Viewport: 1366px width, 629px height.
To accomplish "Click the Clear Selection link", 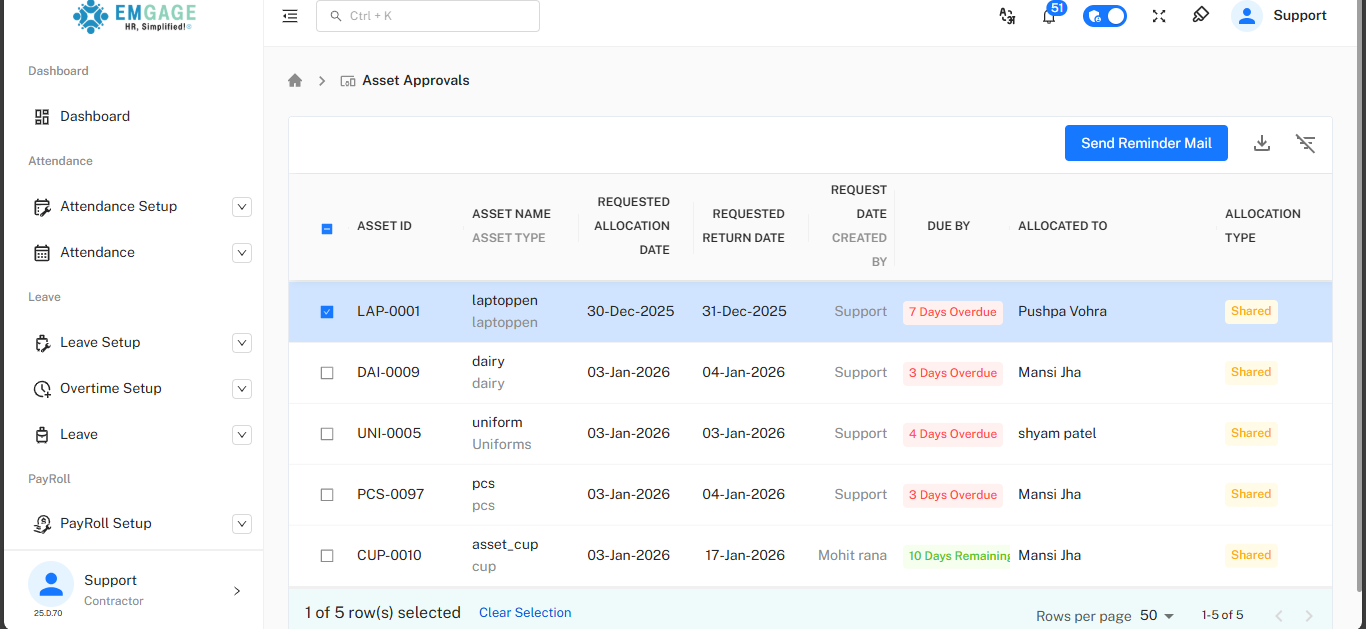I will click(x=525, y=613).
